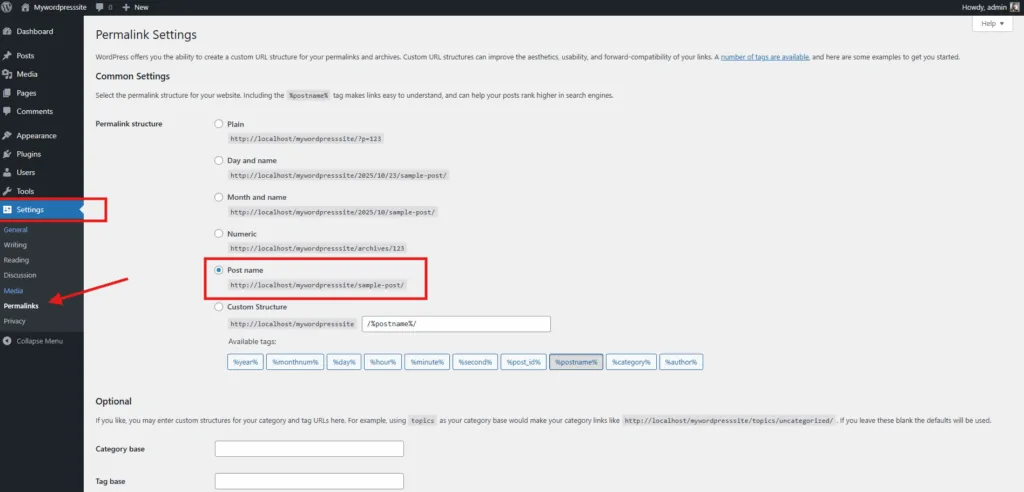Insert the %day% tag button
The image size is (1024, 492).
344,362
